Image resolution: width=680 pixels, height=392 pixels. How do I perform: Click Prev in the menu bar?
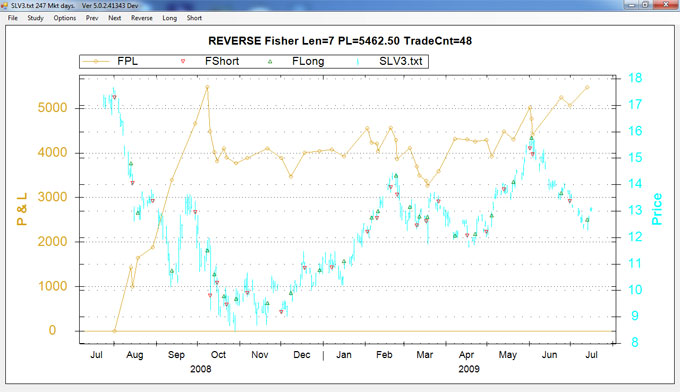tap(92, 18)
